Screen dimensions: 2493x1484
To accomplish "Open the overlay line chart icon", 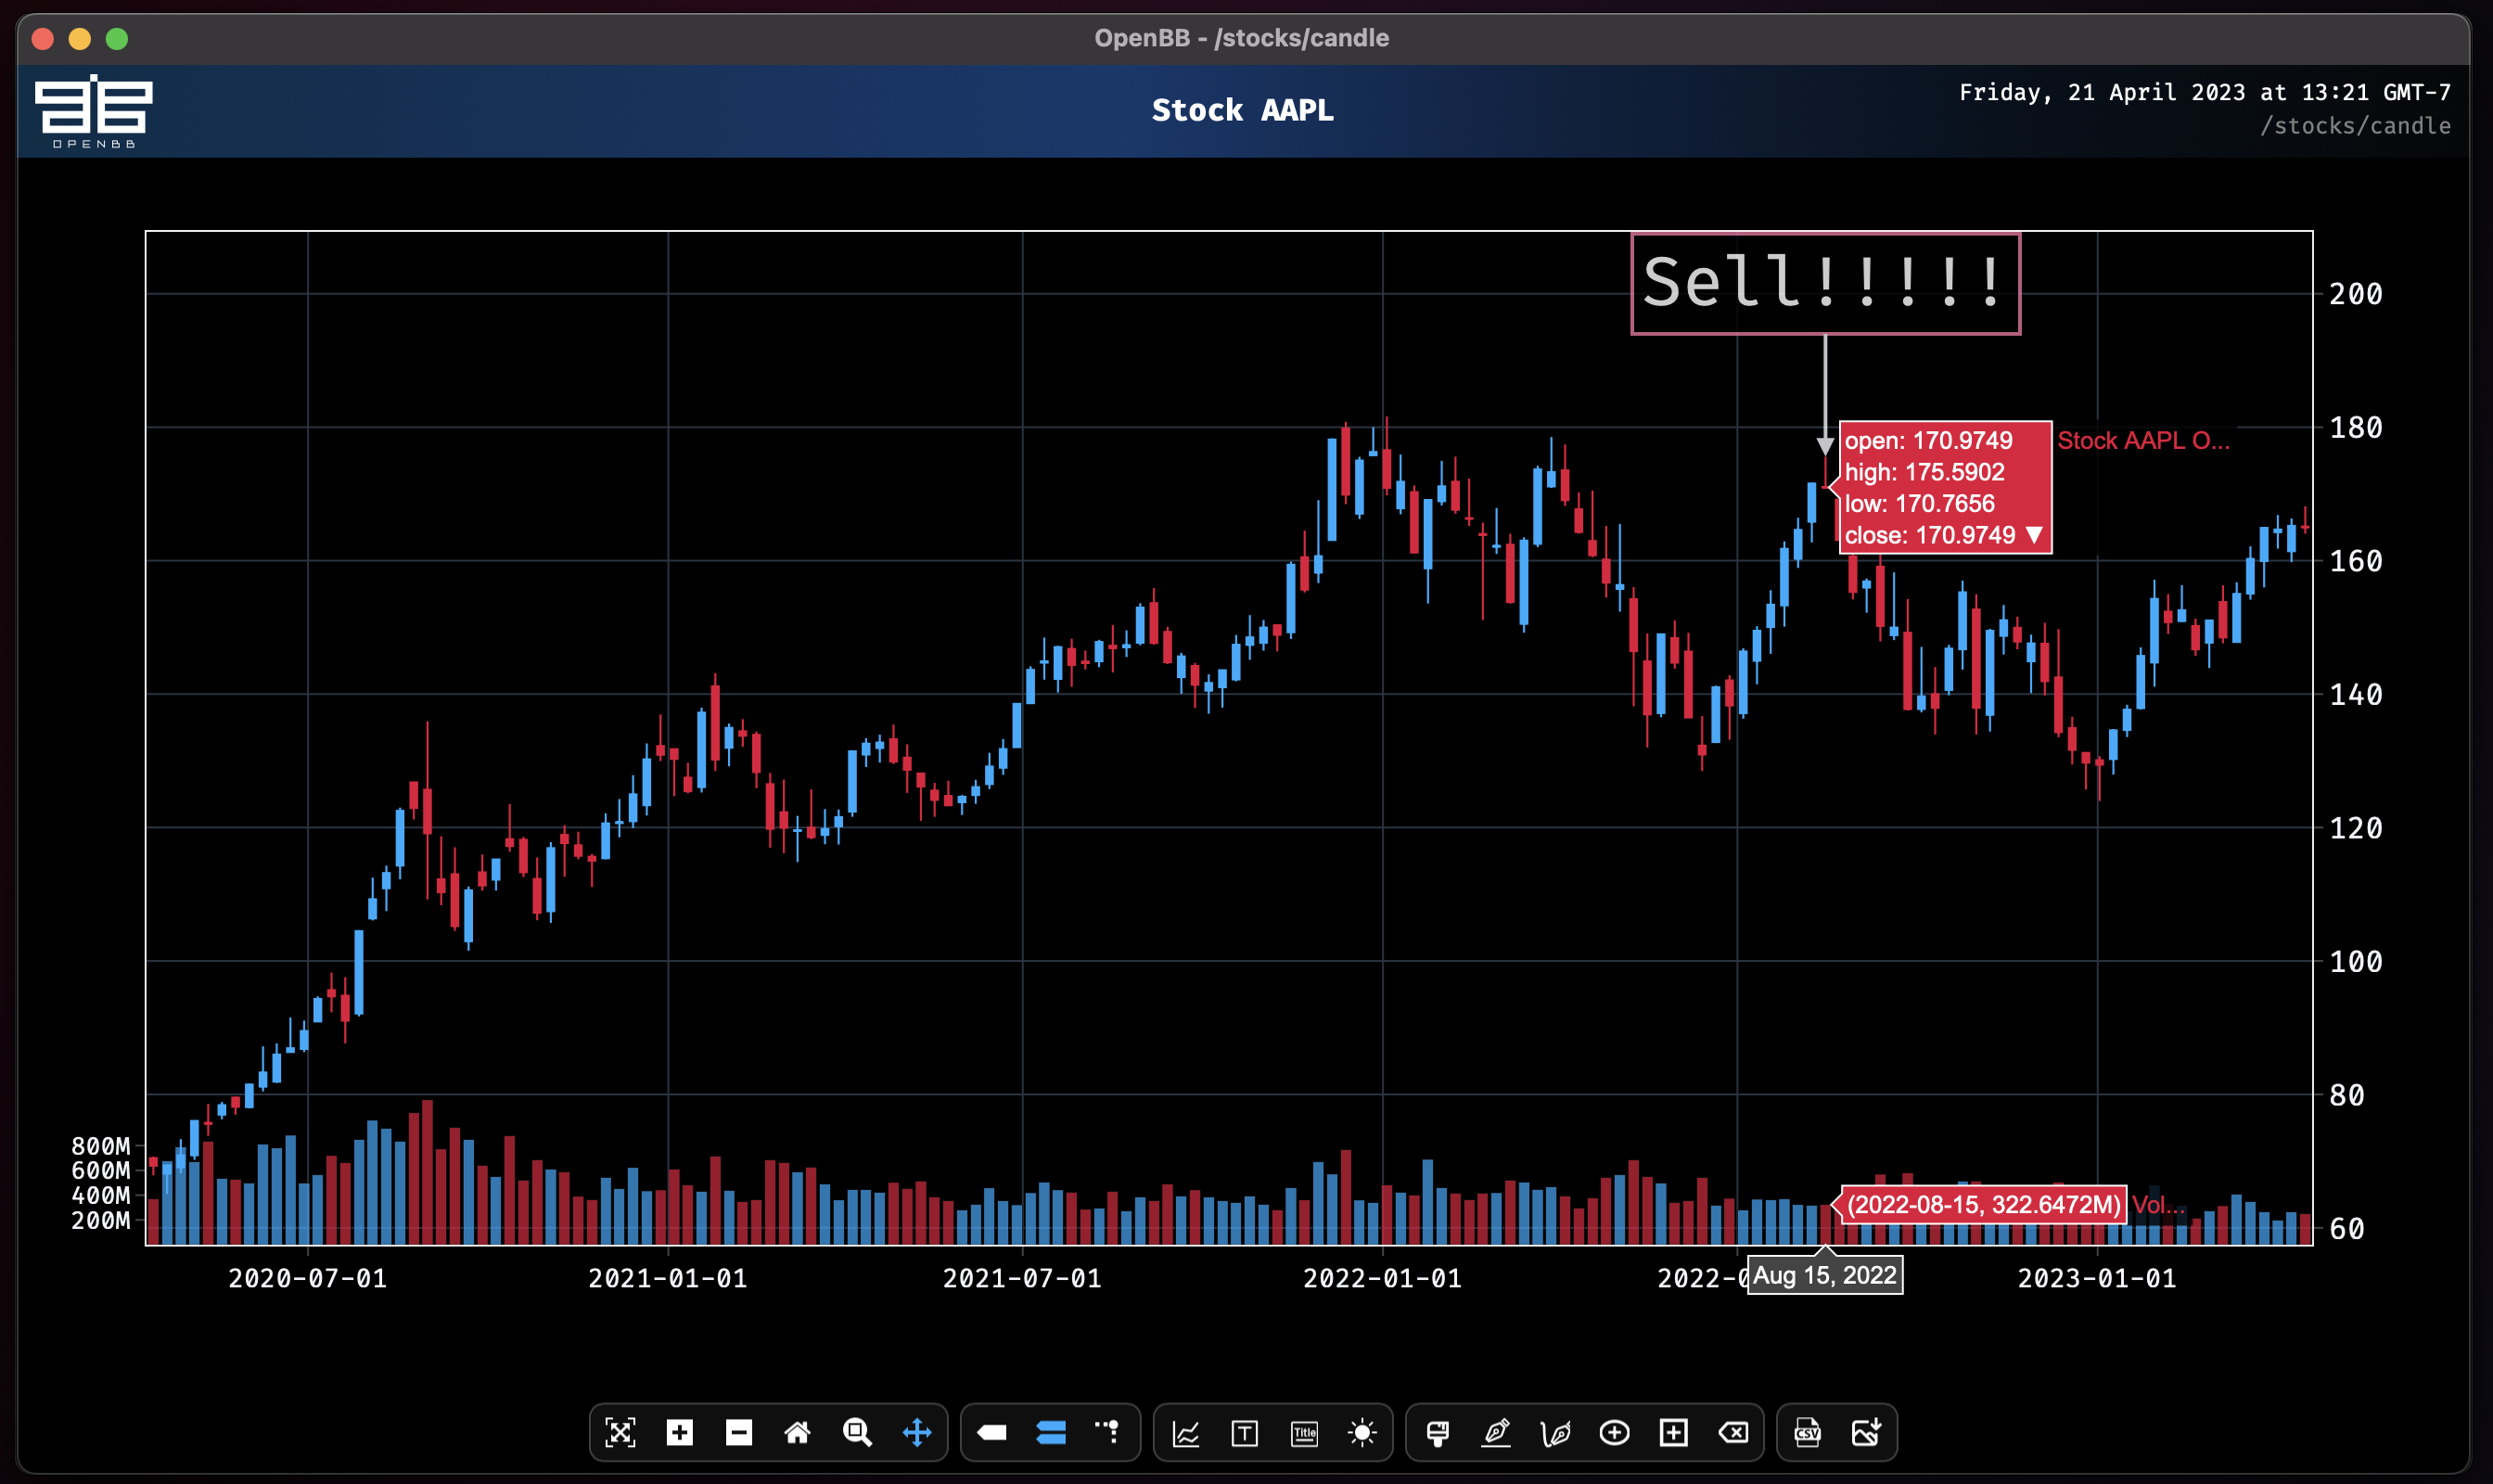I will point(1186,1433).
